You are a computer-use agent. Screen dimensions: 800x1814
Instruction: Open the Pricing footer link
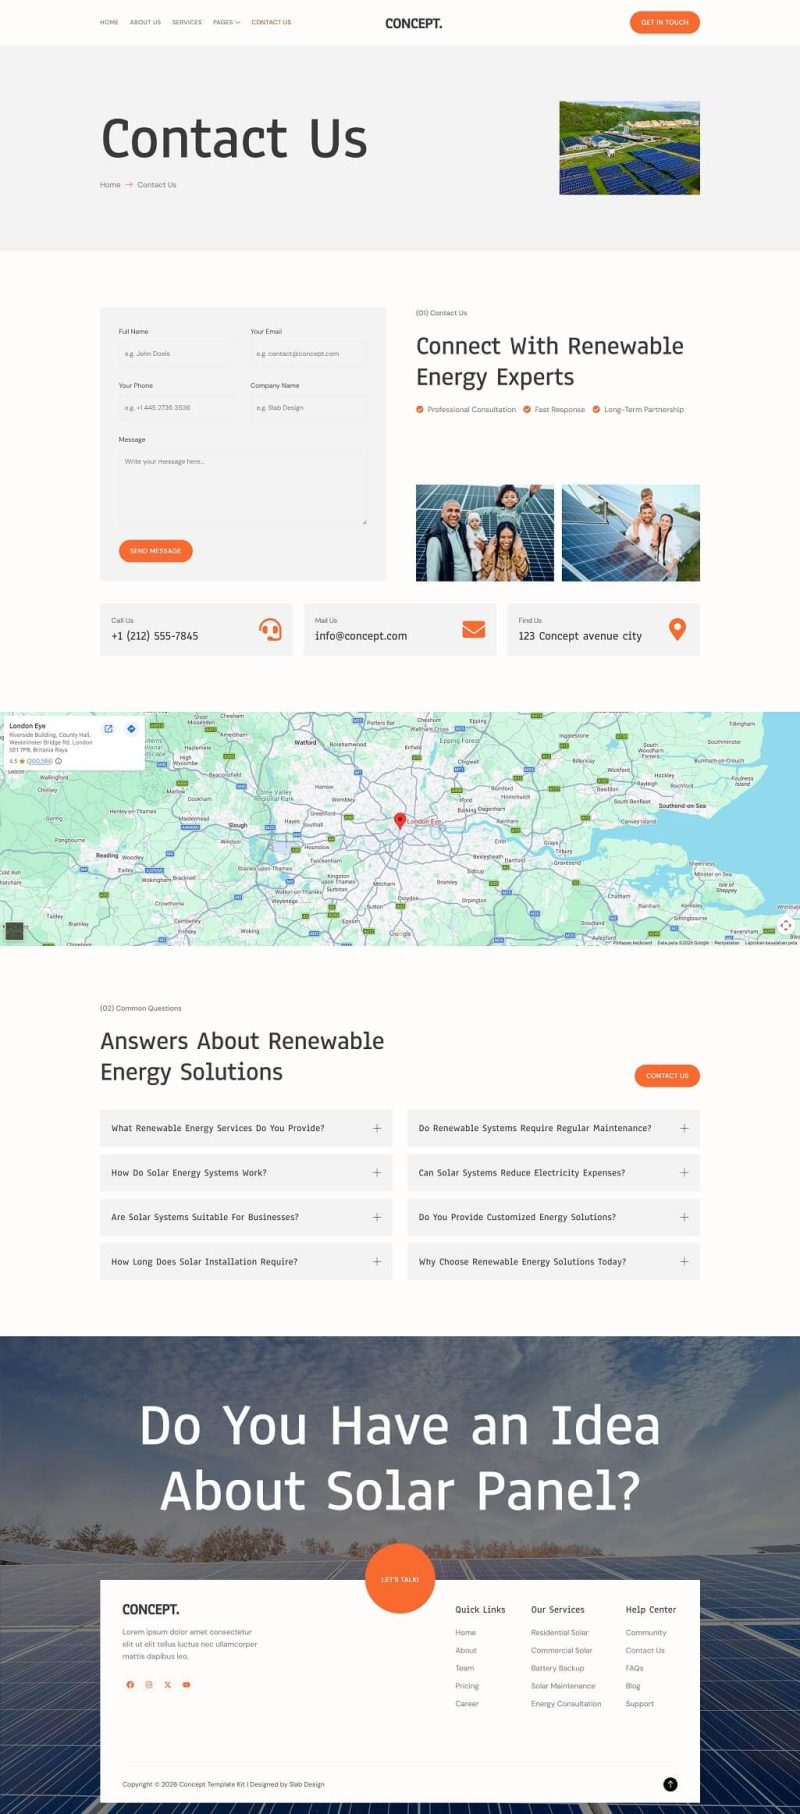tap(467, 1686)
